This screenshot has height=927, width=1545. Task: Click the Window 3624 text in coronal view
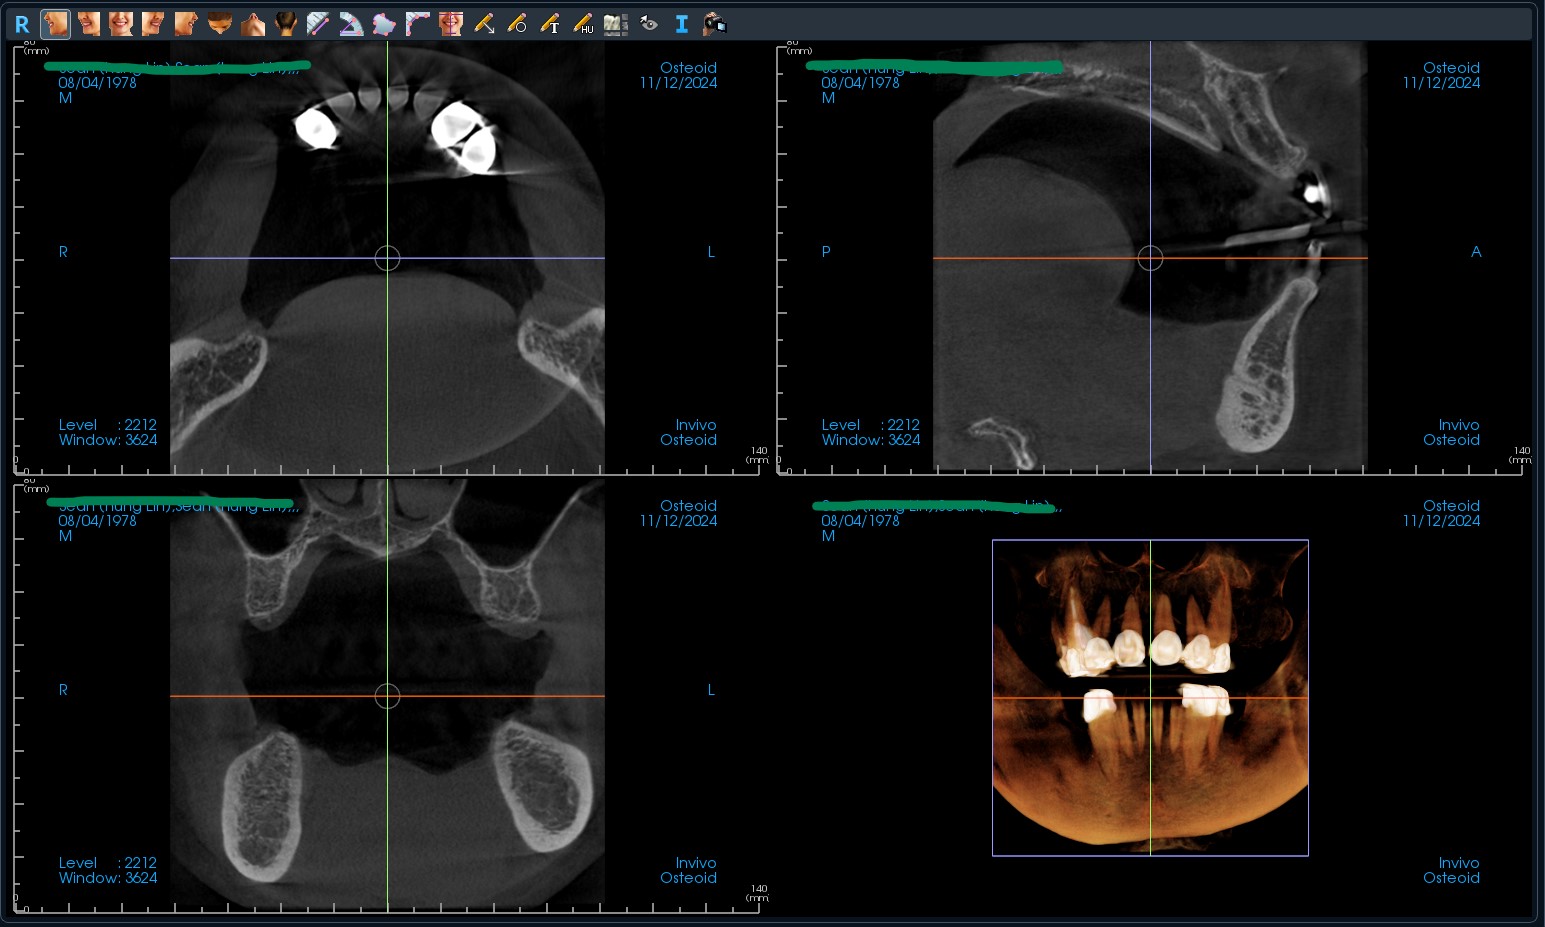107,878
